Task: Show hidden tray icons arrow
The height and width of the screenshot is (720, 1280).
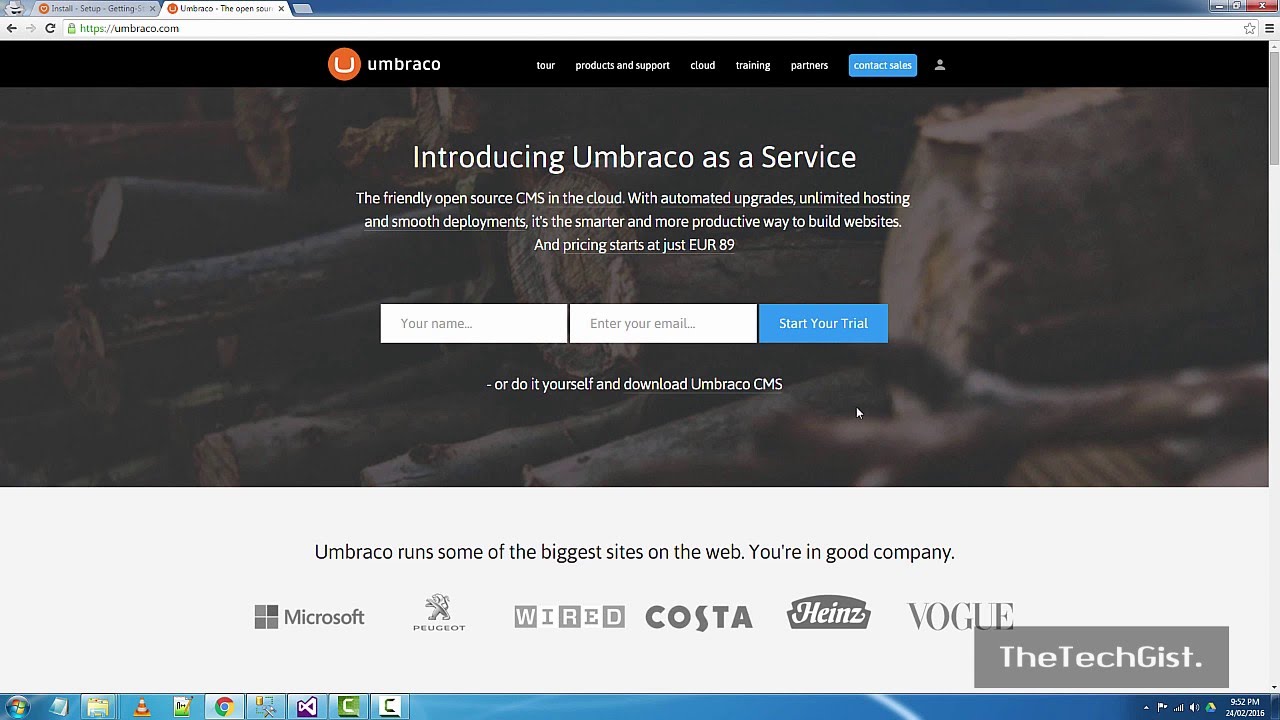Action: pos(1146,708)
